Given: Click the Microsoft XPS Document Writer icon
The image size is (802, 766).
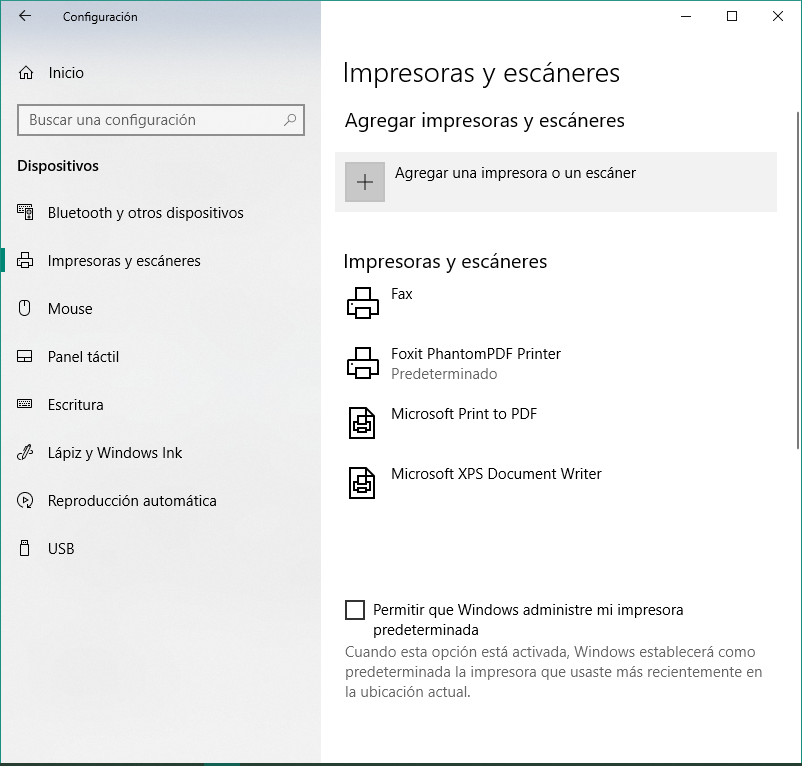Looking at the screenshot, I should (x=362, y=482).
